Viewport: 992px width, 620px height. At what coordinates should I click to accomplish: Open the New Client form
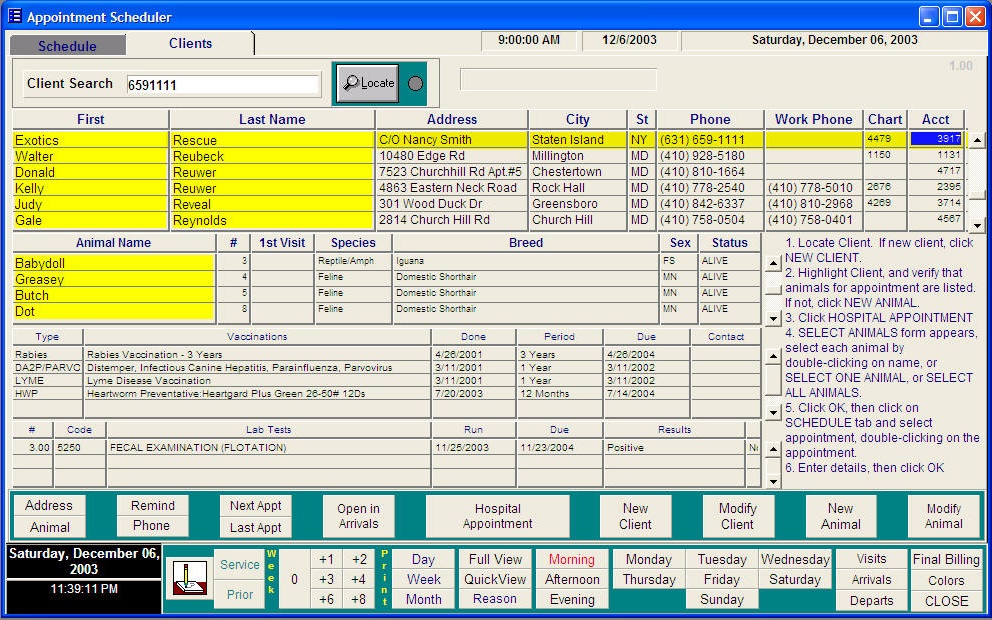[635, 515]
